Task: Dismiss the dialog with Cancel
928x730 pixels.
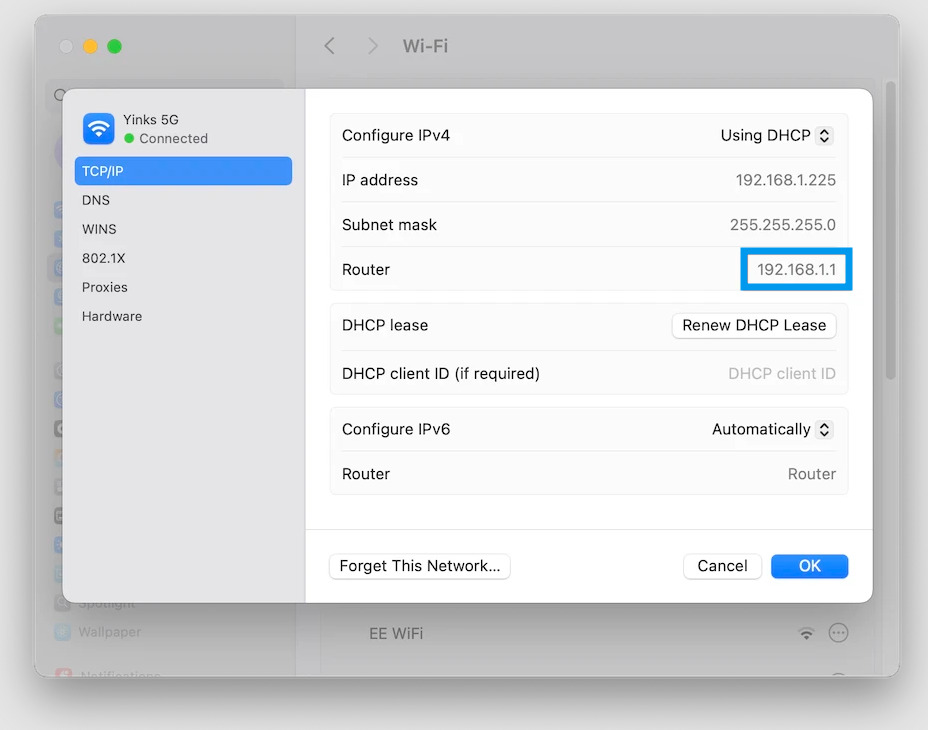Action: click(x=722, y=566)
